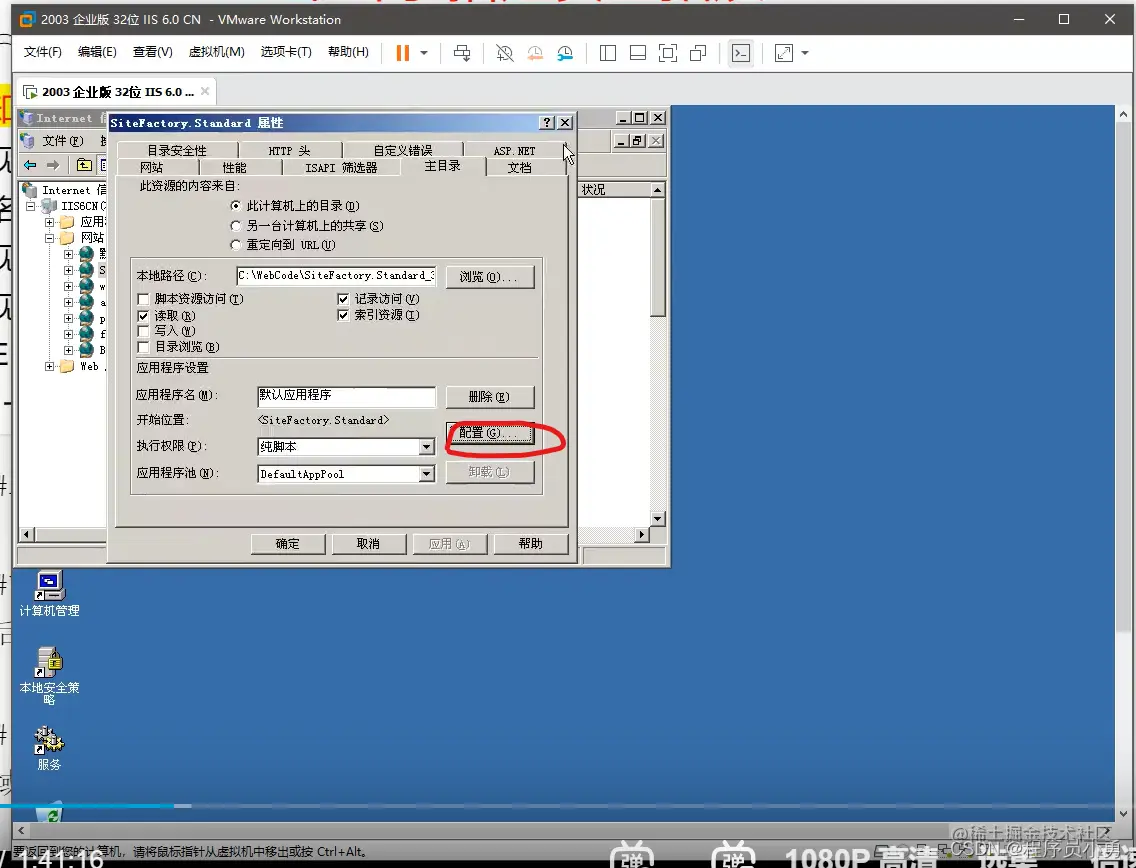Switch to the 文档 tab
1136x868 pixels.
[519, 167]
